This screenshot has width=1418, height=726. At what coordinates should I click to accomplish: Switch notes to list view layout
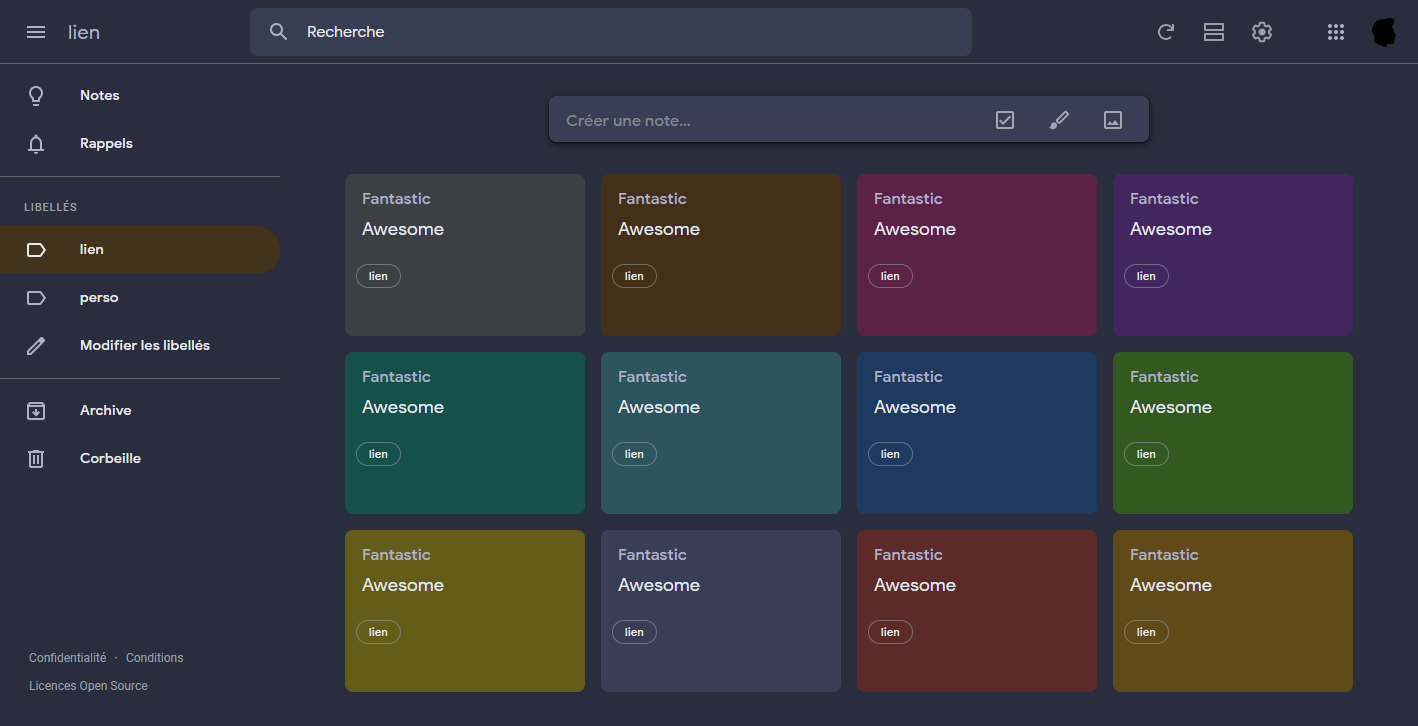(x=1213, y=31)
